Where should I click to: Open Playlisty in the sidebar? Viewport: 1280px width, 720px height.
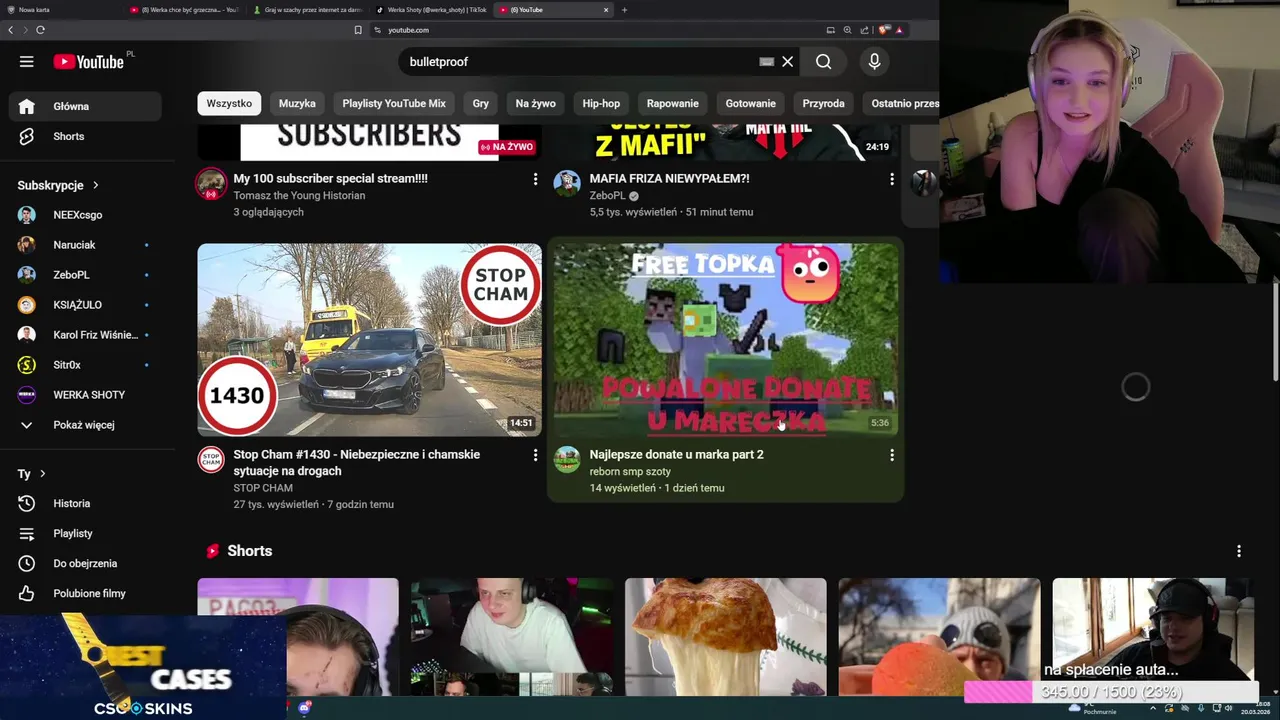pyautogui.click(x=85, y=533)
